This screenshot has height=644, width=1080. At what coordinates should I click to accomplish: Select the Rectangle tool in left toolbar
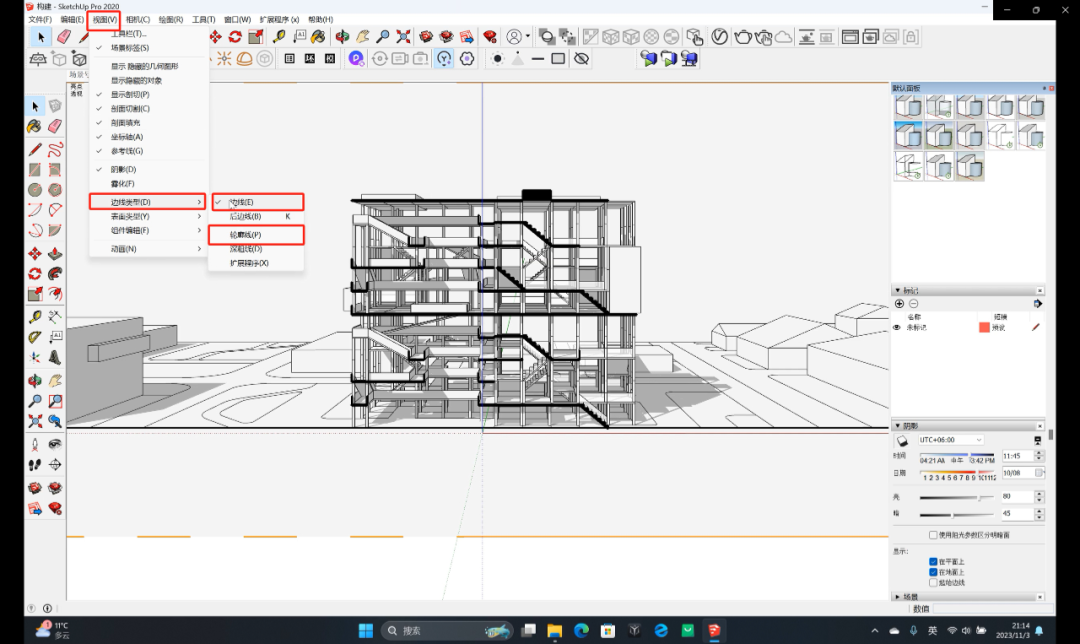pos(34,169)
